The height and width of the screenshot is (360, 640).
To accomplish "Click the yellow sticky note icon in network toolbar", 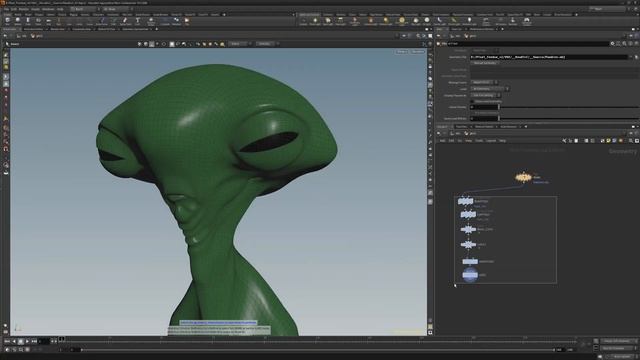I will pos(608,141).
